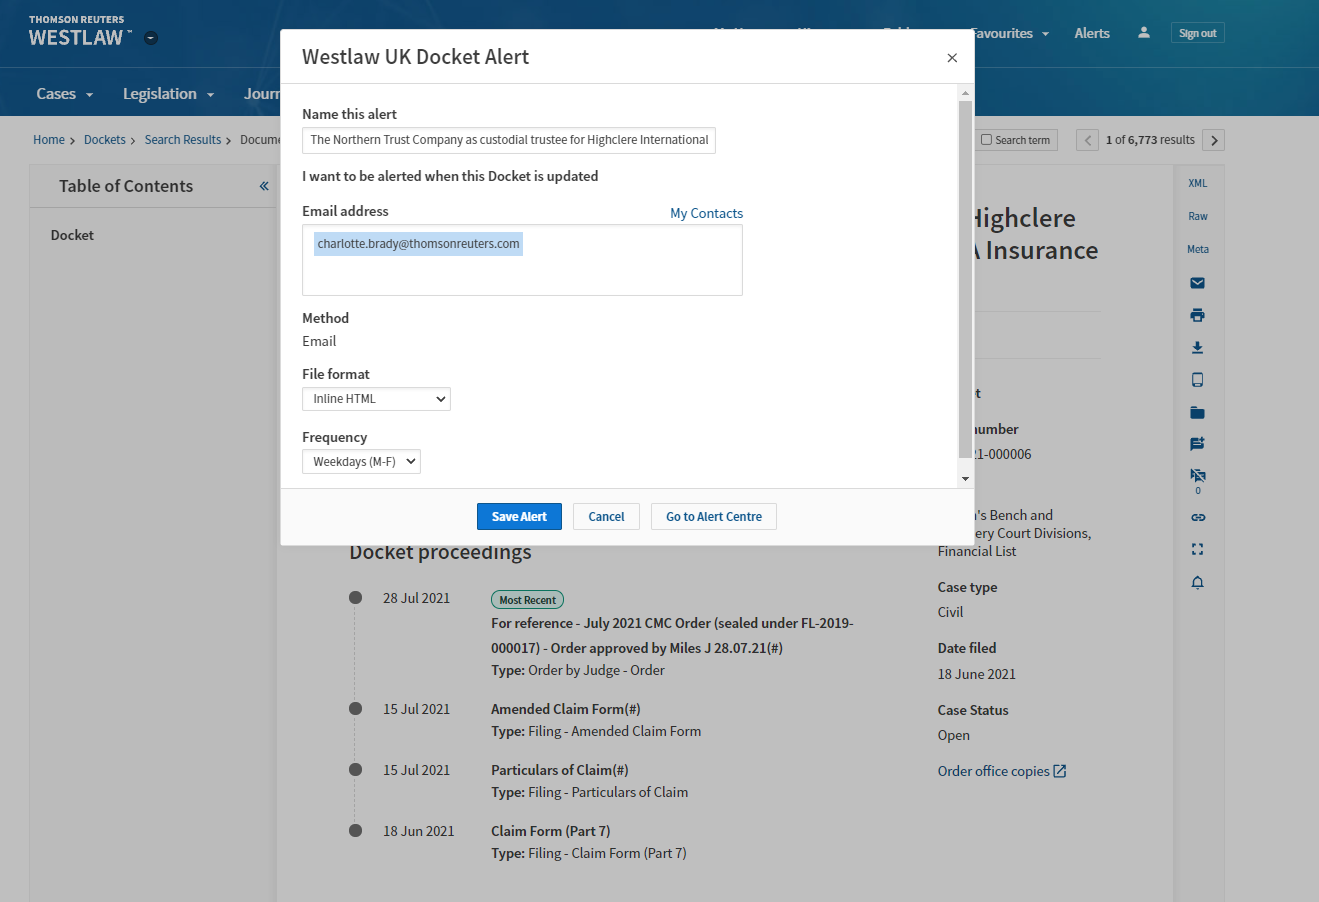Click the bell alert icon

[x=1198, y=582]
